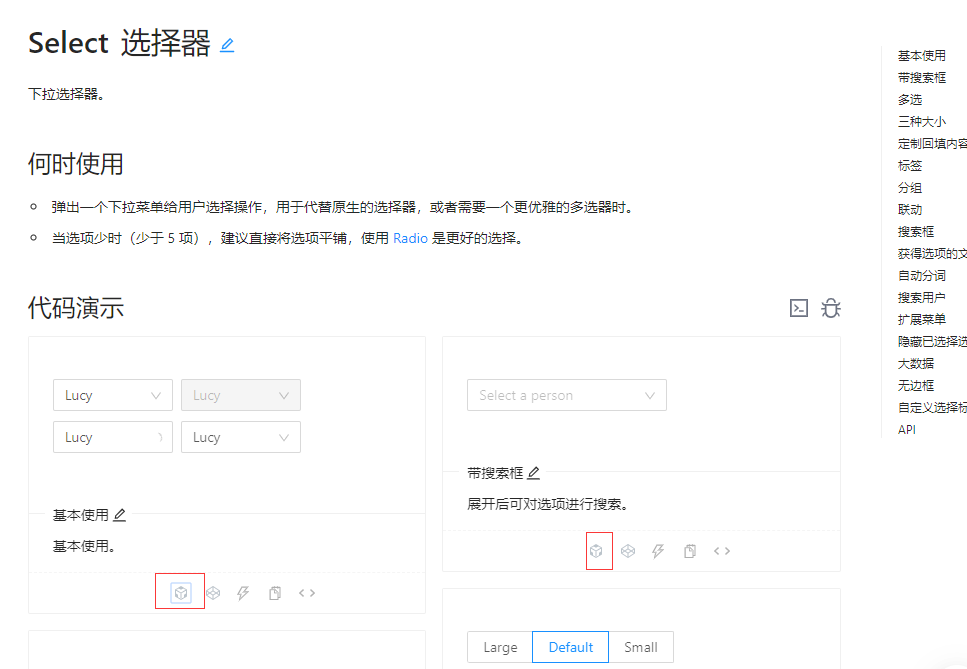Jump to 多选 in the anchor menu

910,99
